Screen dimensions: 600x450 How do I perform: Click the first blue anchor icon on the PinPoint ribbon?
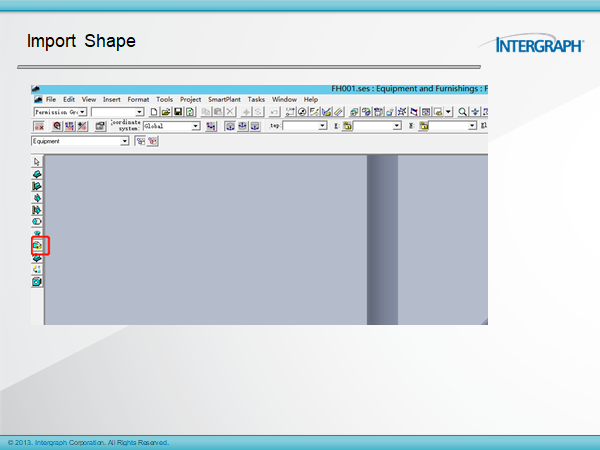(x=230, y=126)
